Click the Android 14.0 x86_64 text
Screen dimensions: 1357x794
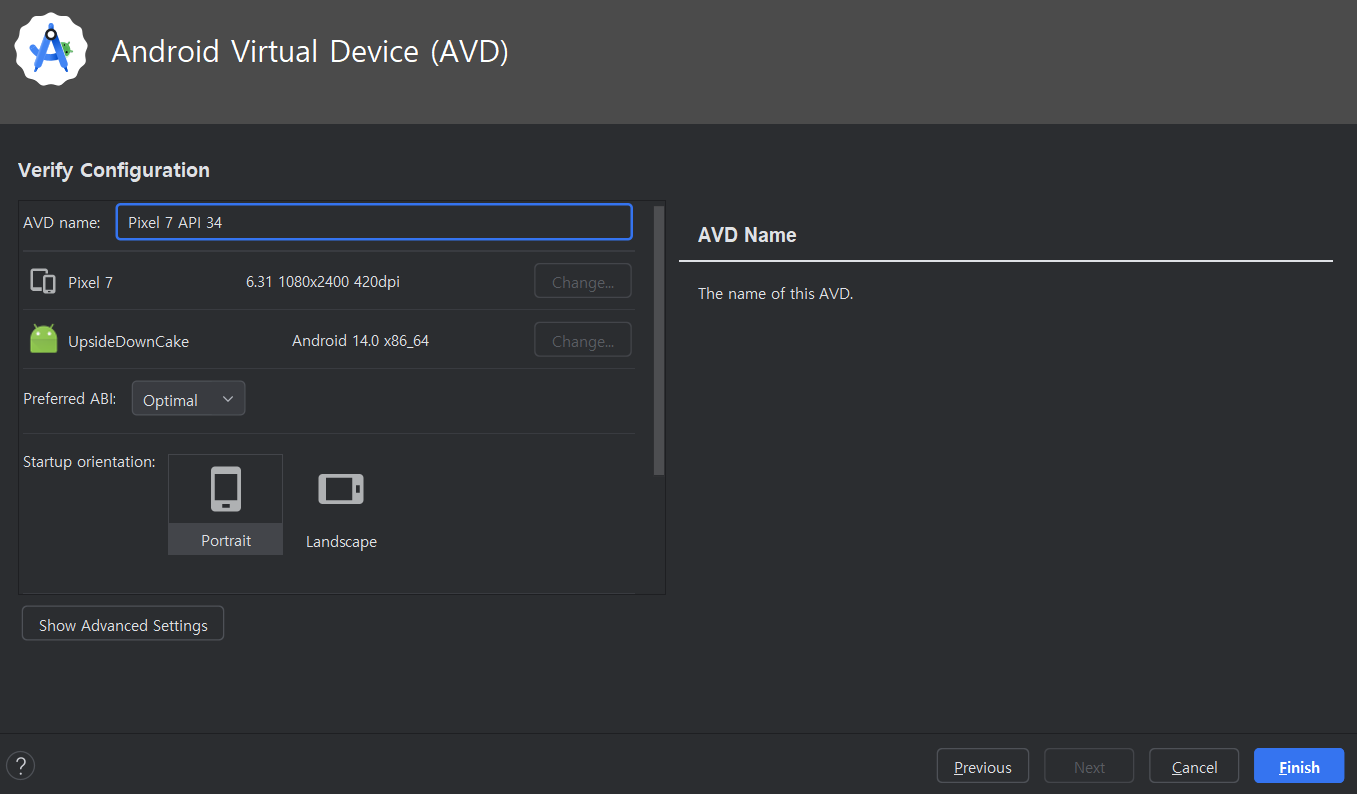point(360,341)
